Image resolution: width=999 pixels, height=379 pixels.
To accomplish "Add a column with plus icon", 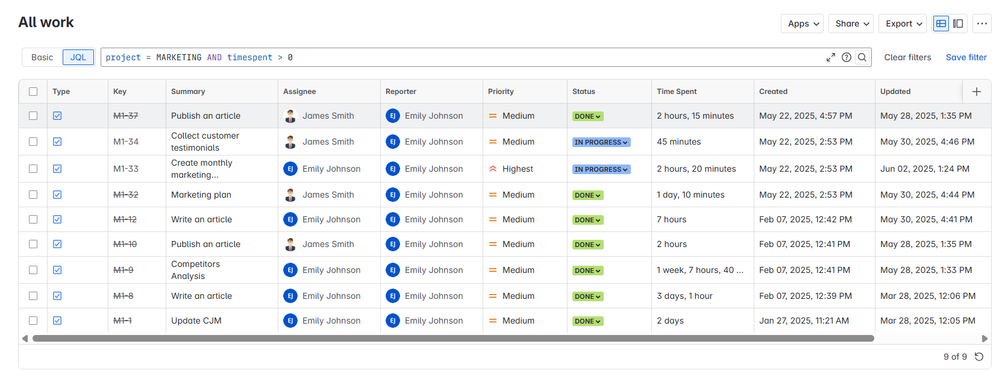I will [x=977, y=92].
